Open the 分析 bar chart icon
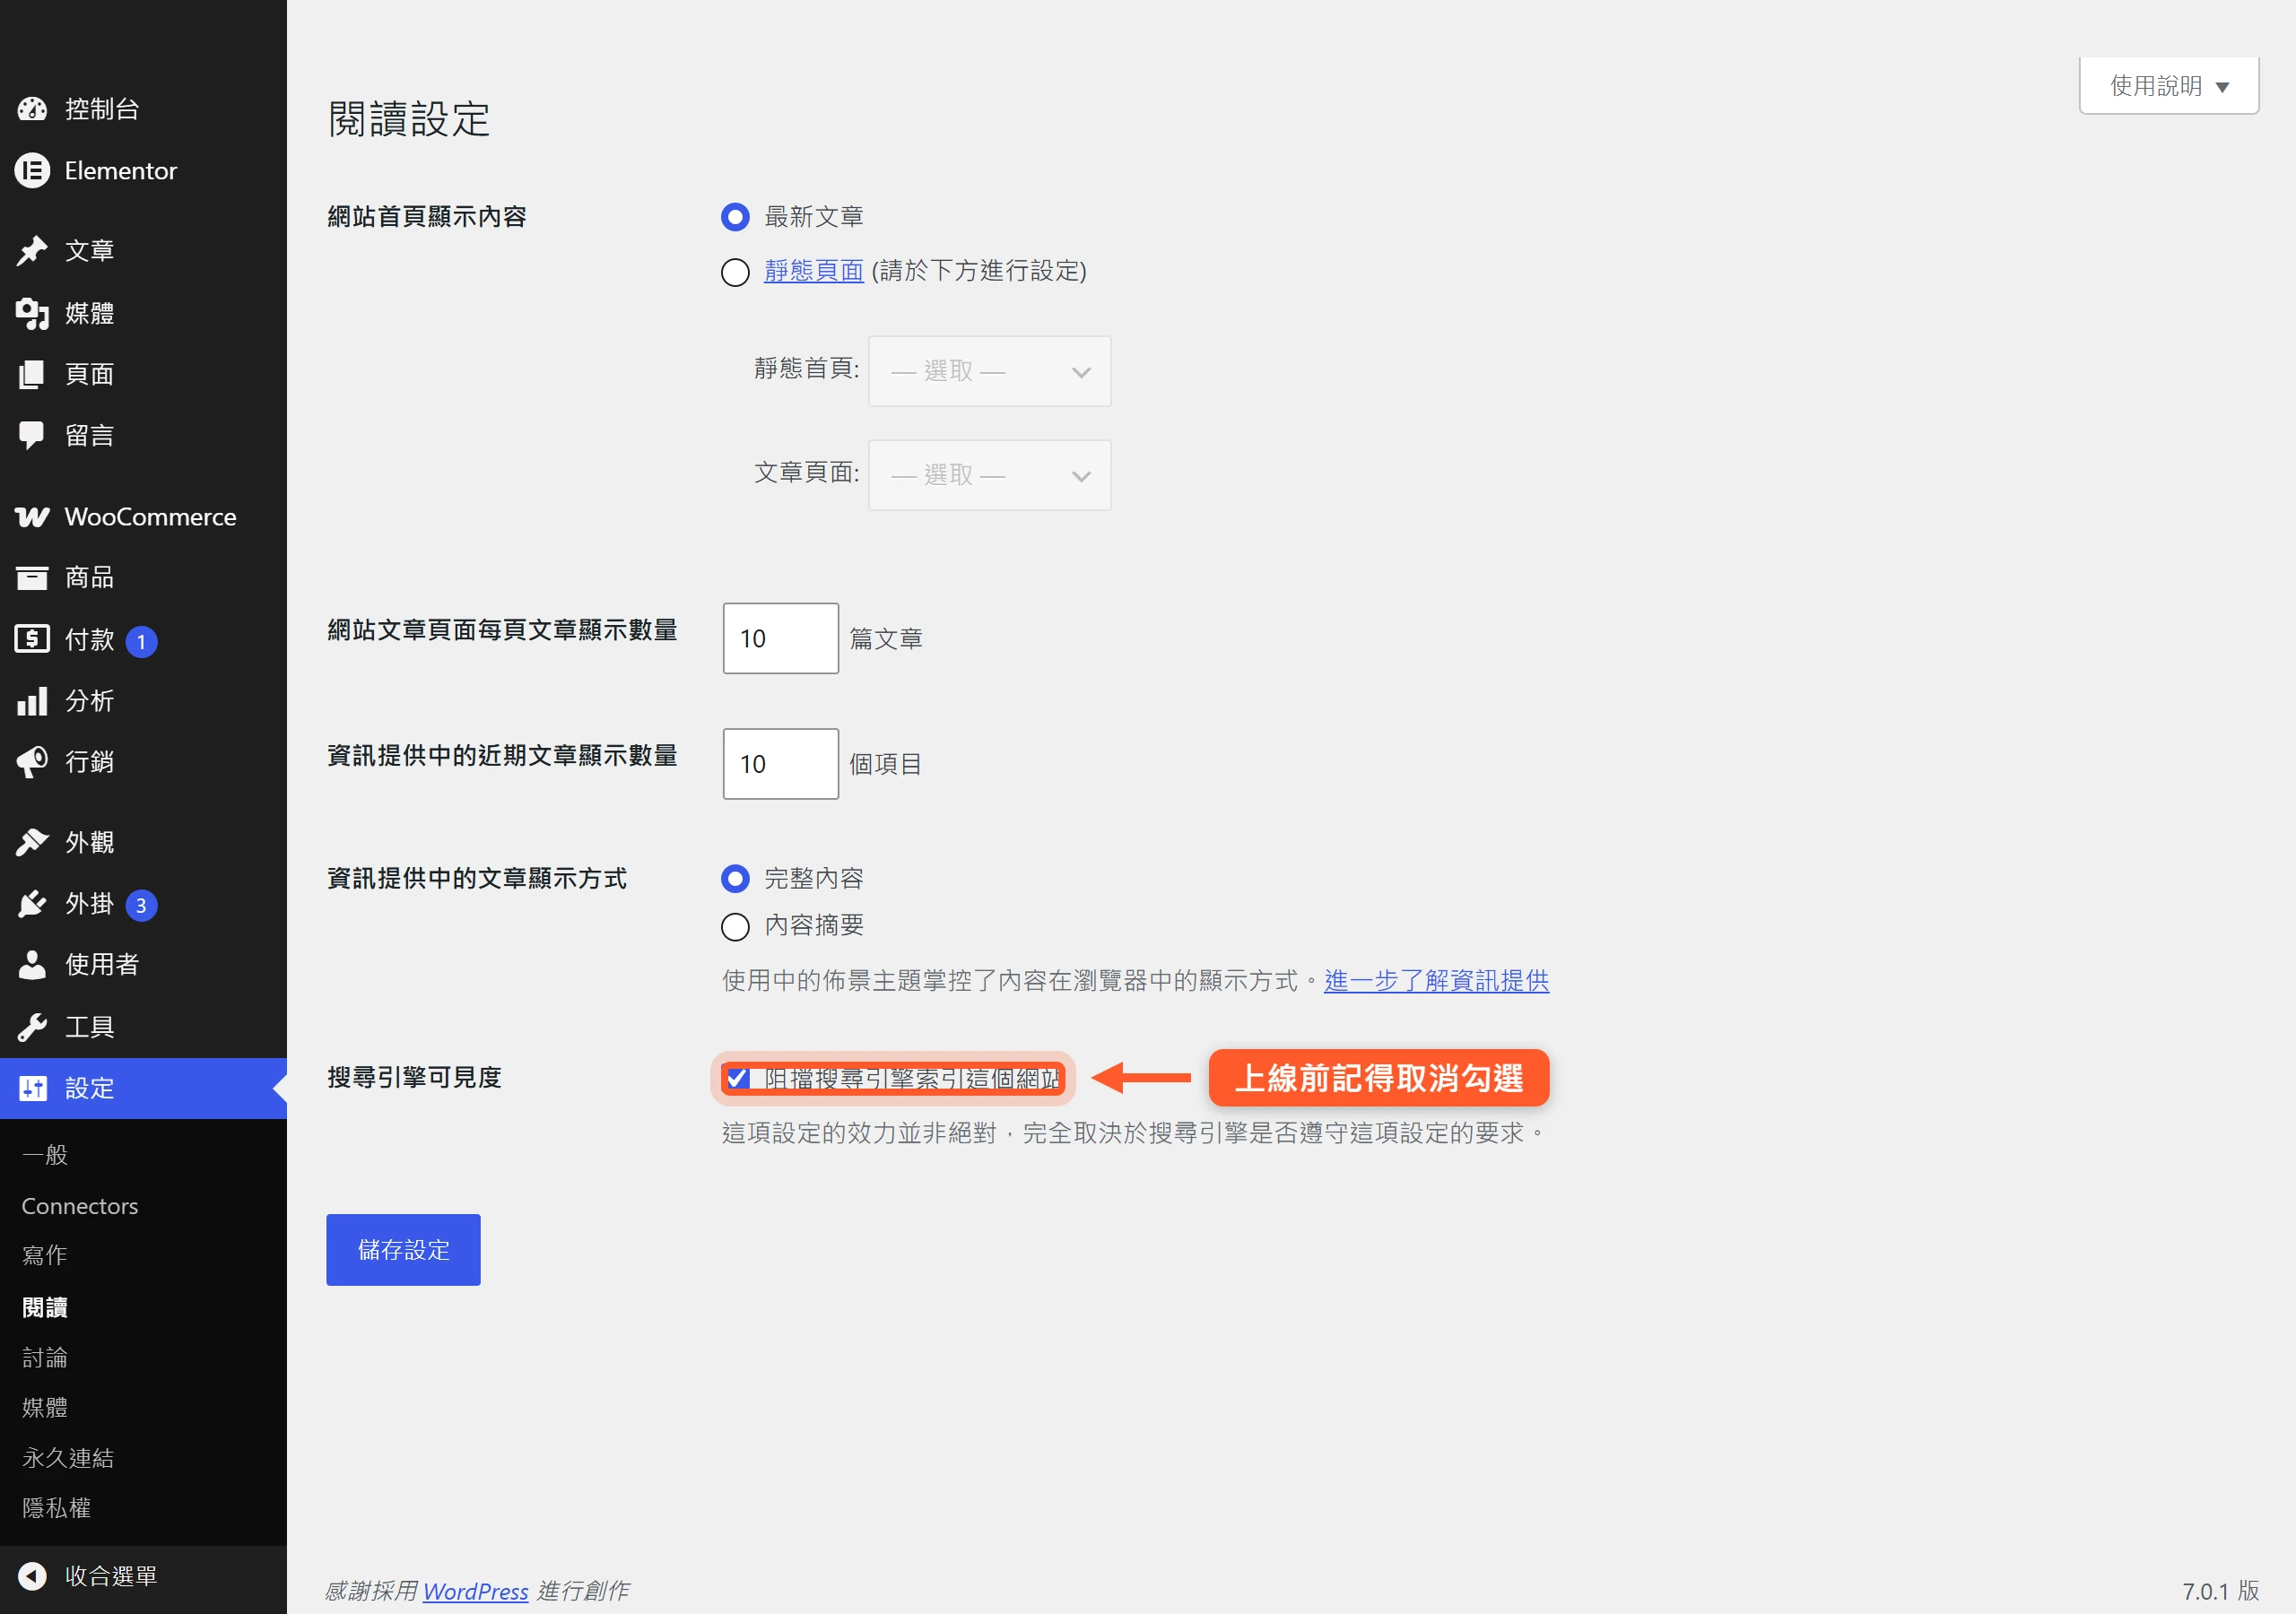The width and height of the screenshot is (2296, 1614). pos(32,700)
